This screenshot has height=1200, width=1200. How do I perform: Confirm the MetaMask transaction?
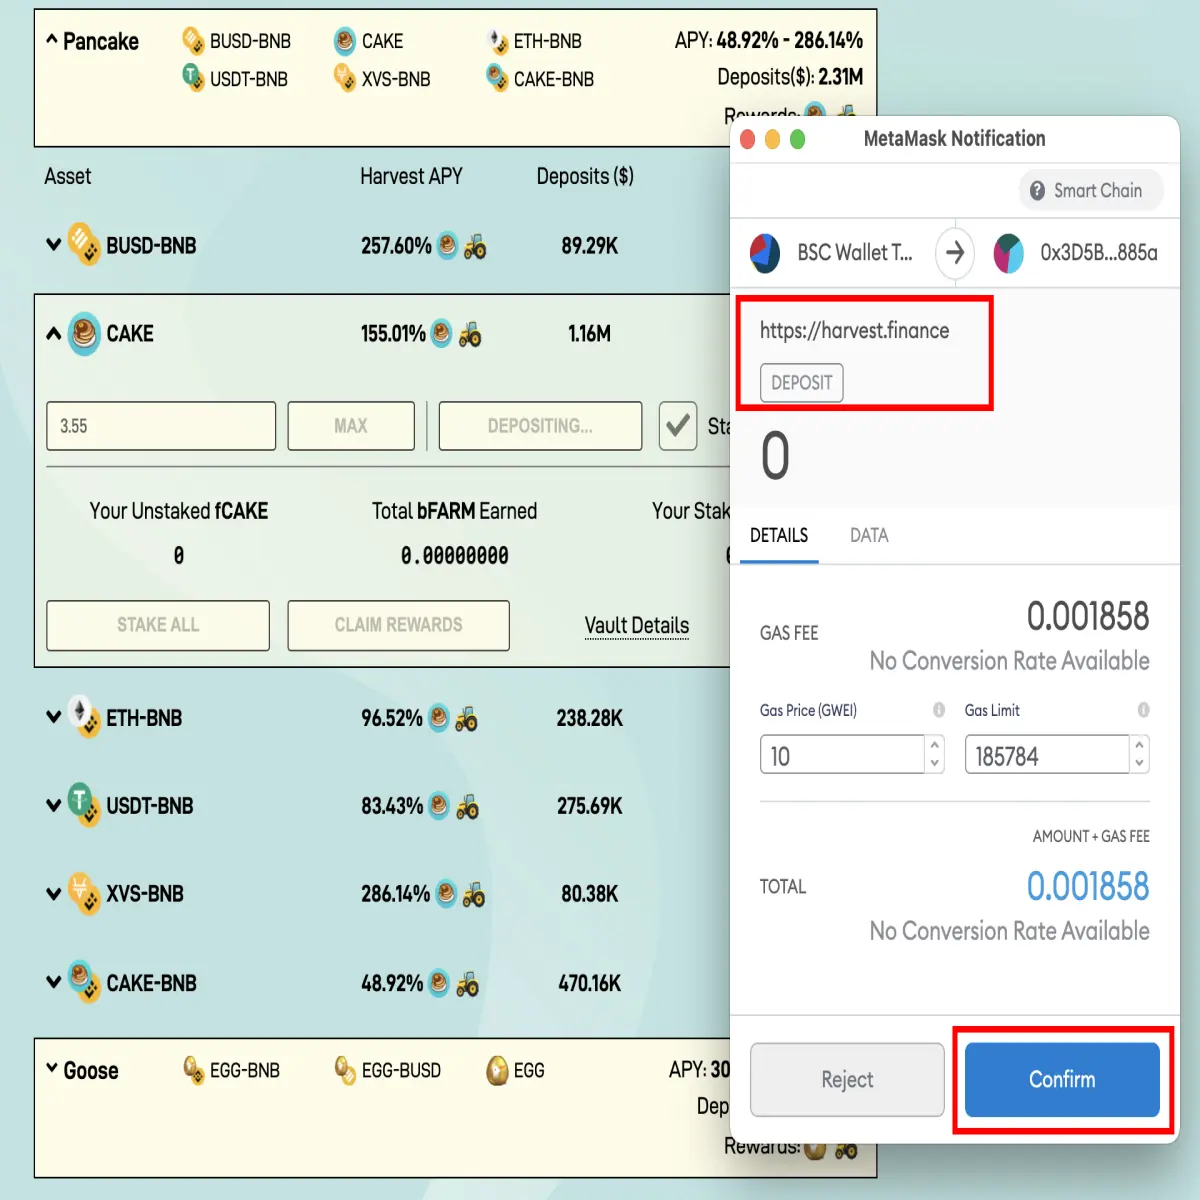pyautogui.click(x=1062, y=1079)
